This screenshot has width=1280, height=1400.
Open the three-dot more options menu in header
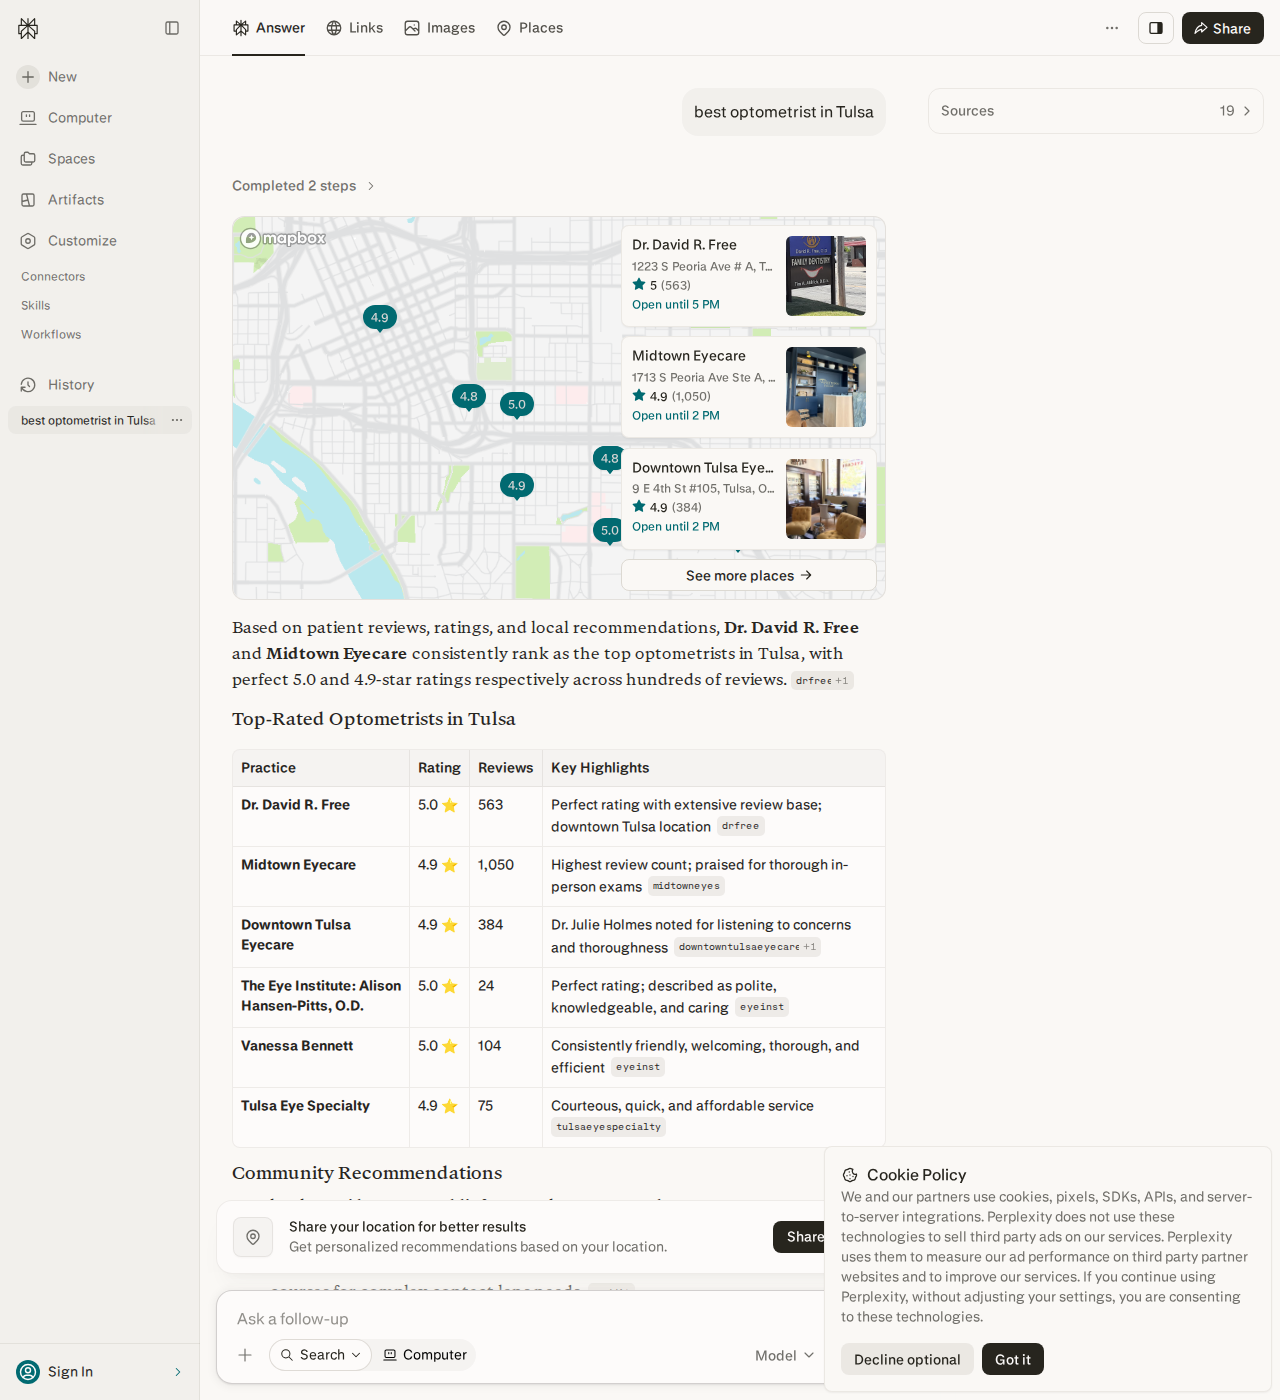coord(1112,28)
